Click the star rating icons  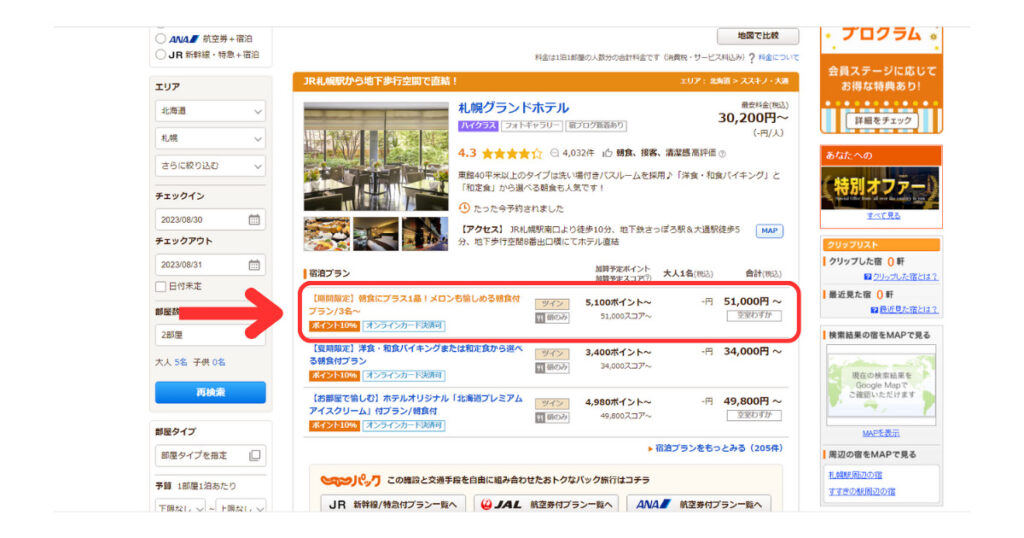512,153
